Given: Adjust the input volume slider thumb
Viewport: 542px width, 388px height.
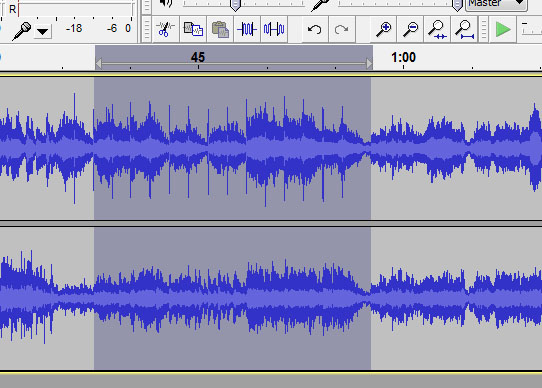Looking at the screenshot, I should [457, 5].
